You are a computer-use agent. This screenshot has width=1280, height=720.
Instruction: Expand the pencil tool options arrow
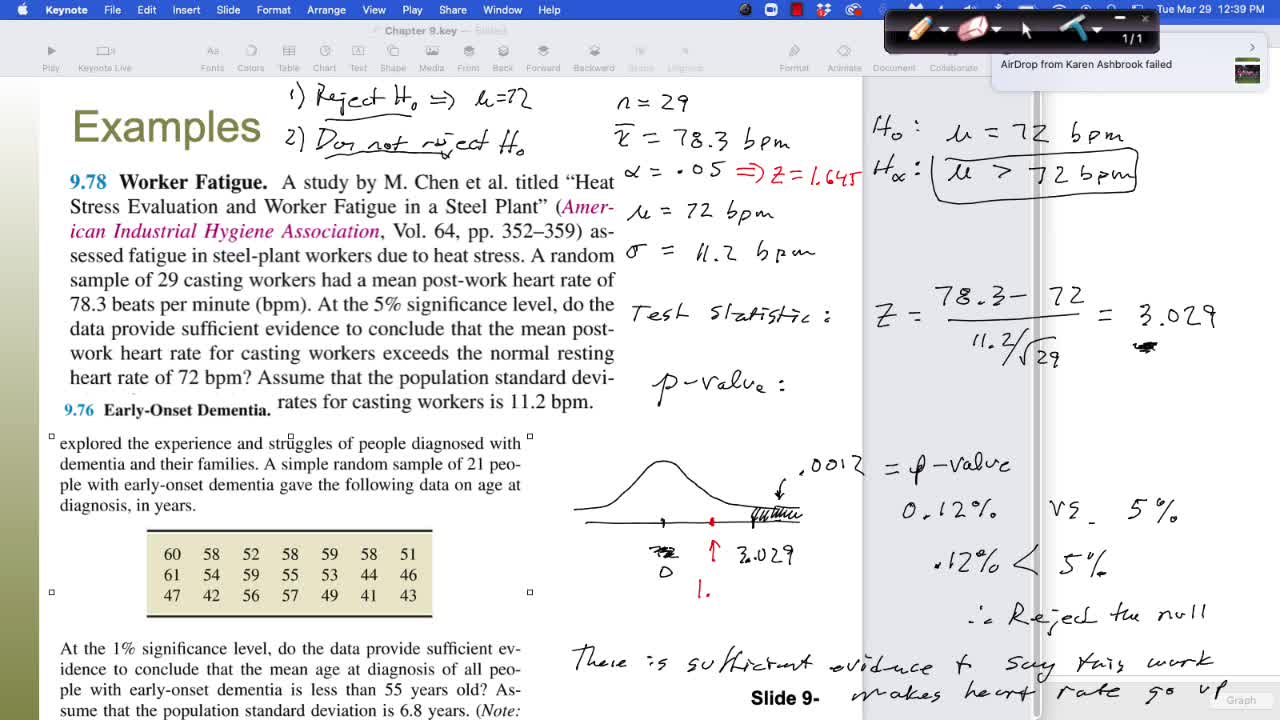pyautogui.click(x=945, y=30)
